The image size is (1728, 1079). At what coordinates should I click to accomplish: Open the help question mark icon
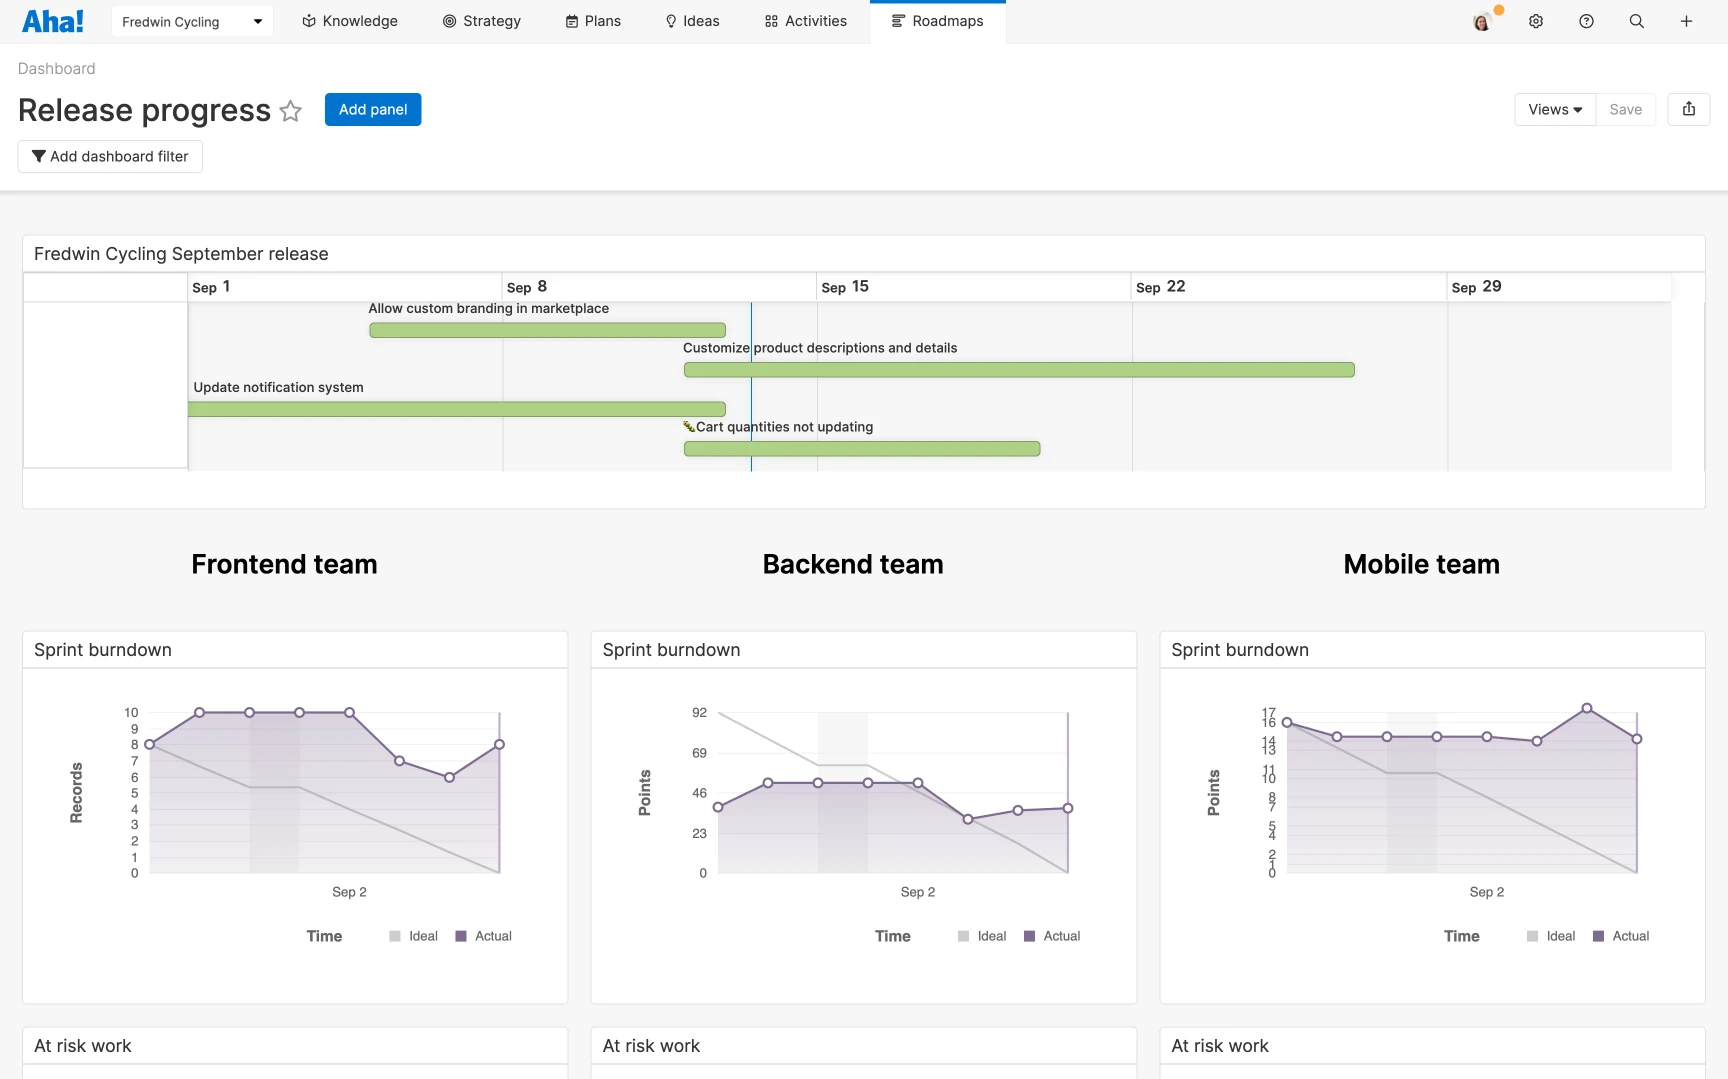[x=1586, y=20]
